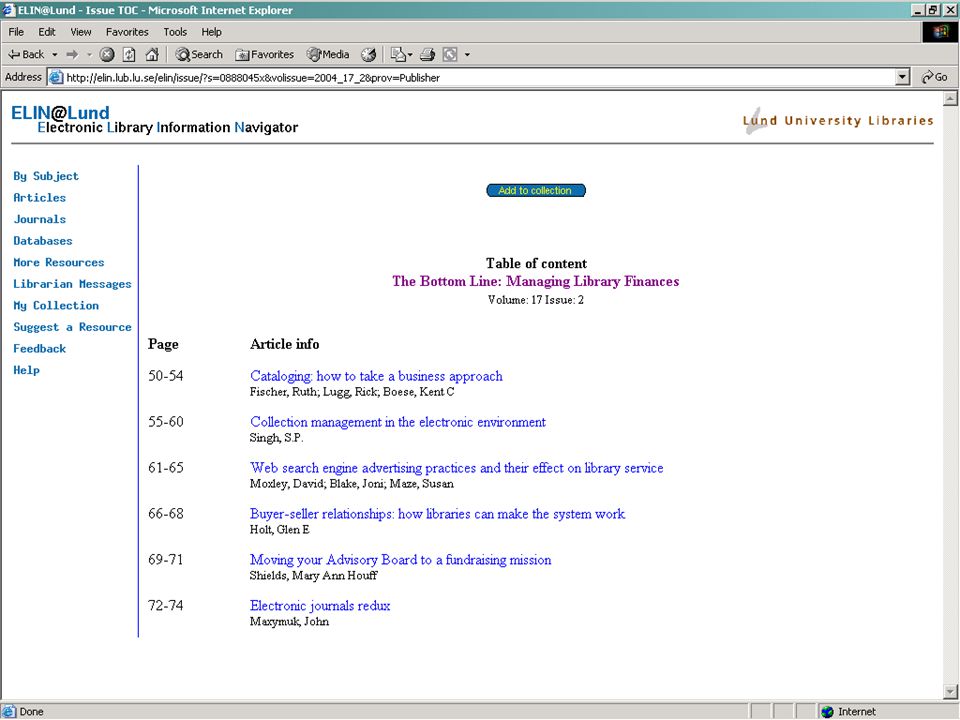Click the scrollbar down arrow
Screen dimensions: 960x720
pos(950,692)
